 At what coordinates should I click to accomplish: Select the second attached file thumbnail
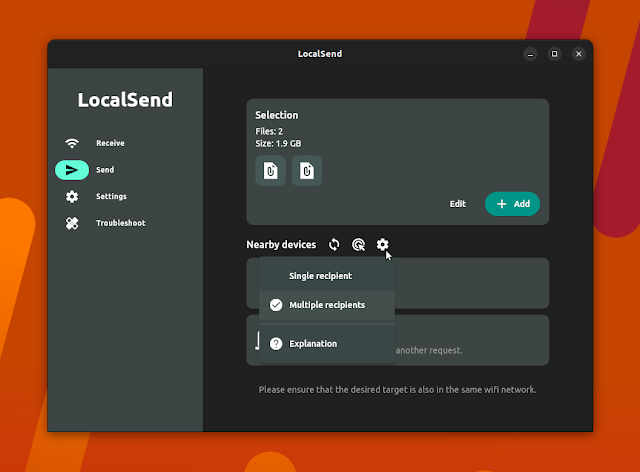307,171
